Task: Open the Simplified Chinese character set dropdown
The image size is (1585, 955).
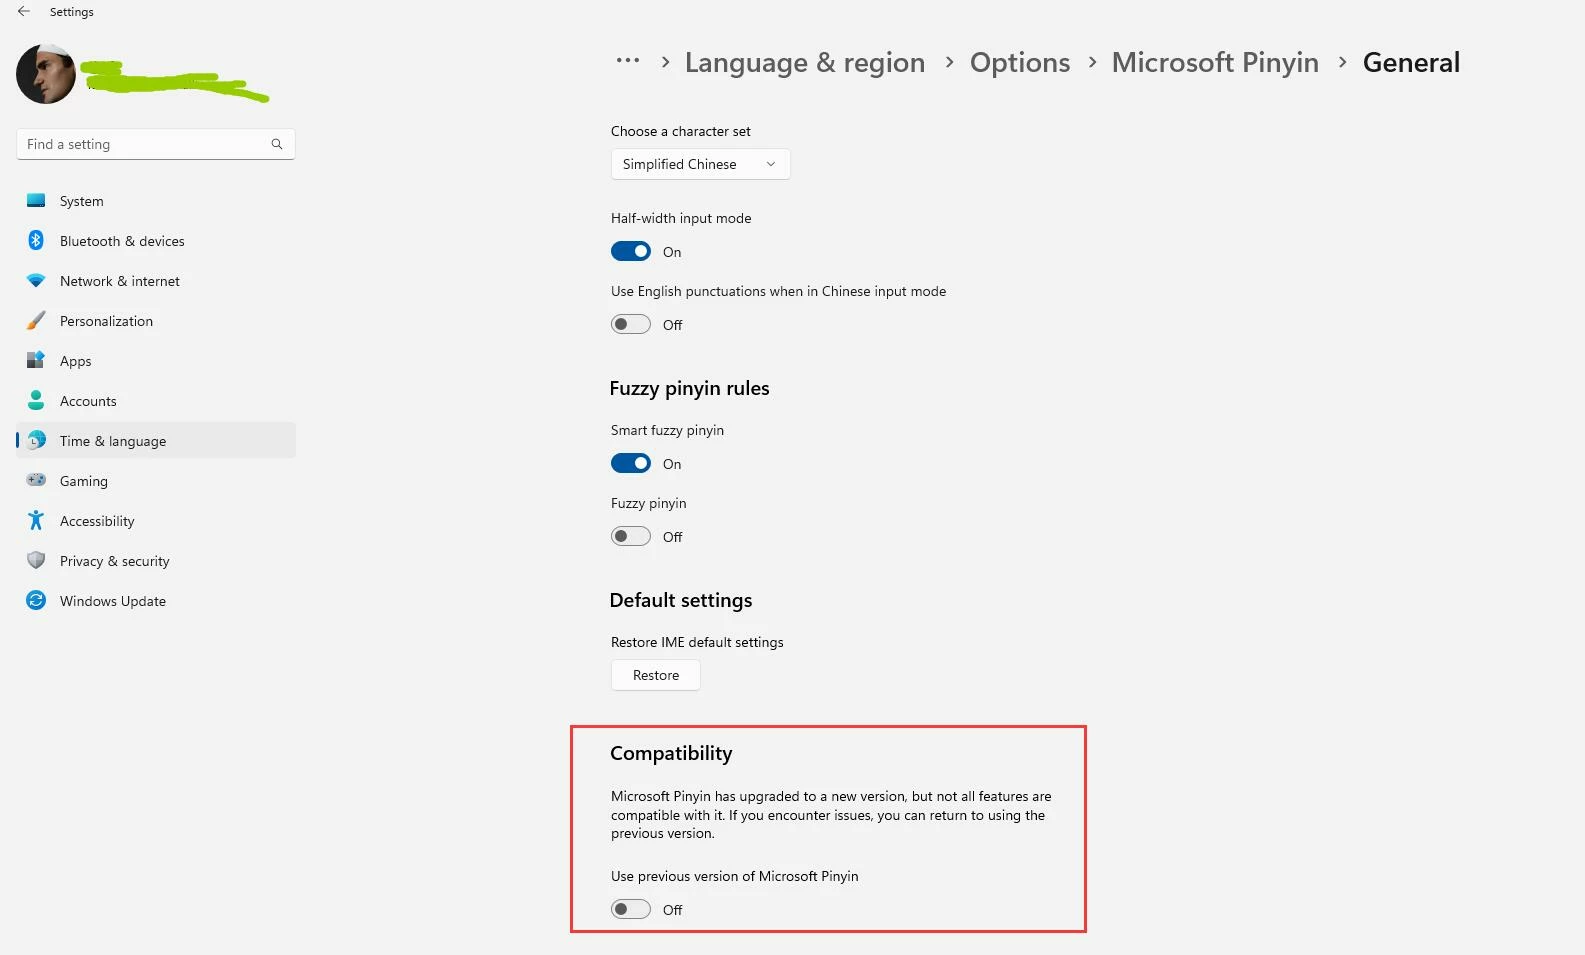Action: click(700, 164)
